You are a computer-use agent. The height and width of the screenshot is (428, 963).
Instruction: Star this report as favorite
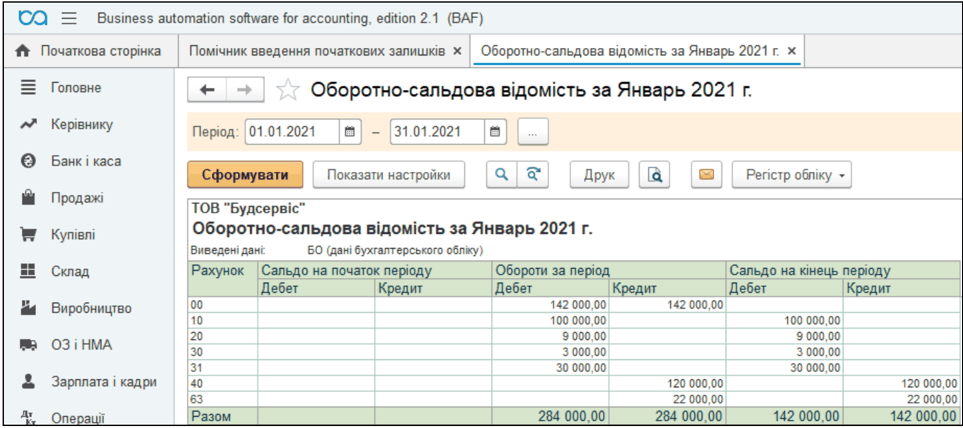pos(288,90)
